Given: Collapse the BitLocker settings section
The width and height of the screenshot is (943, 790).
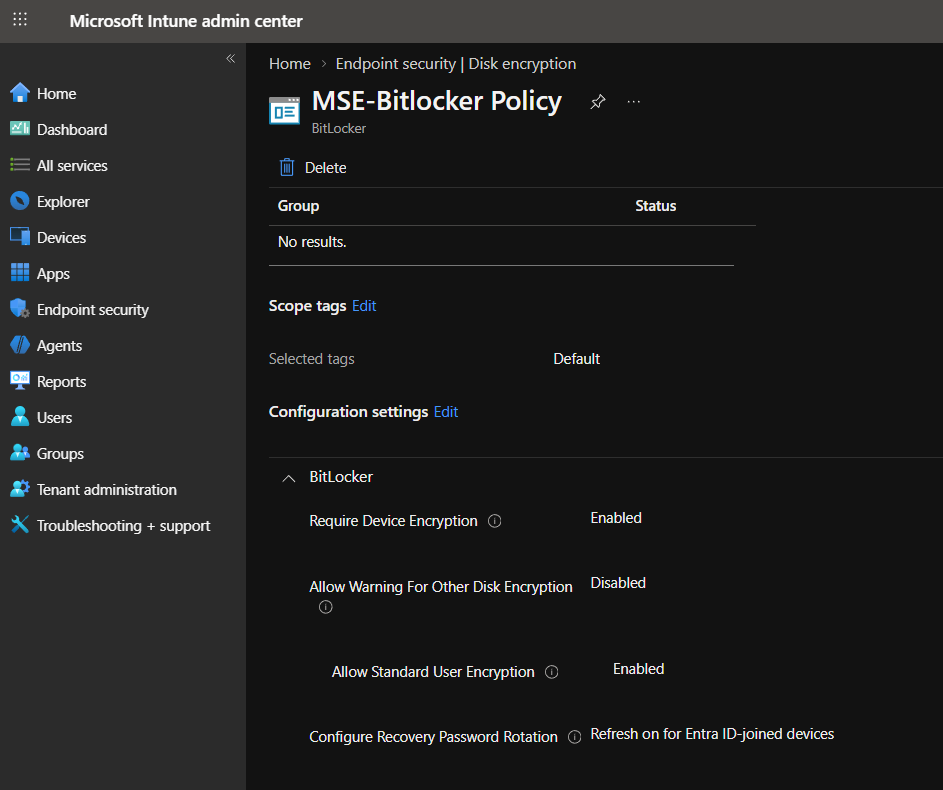Looking at the screenshot, I should point(288,478).
